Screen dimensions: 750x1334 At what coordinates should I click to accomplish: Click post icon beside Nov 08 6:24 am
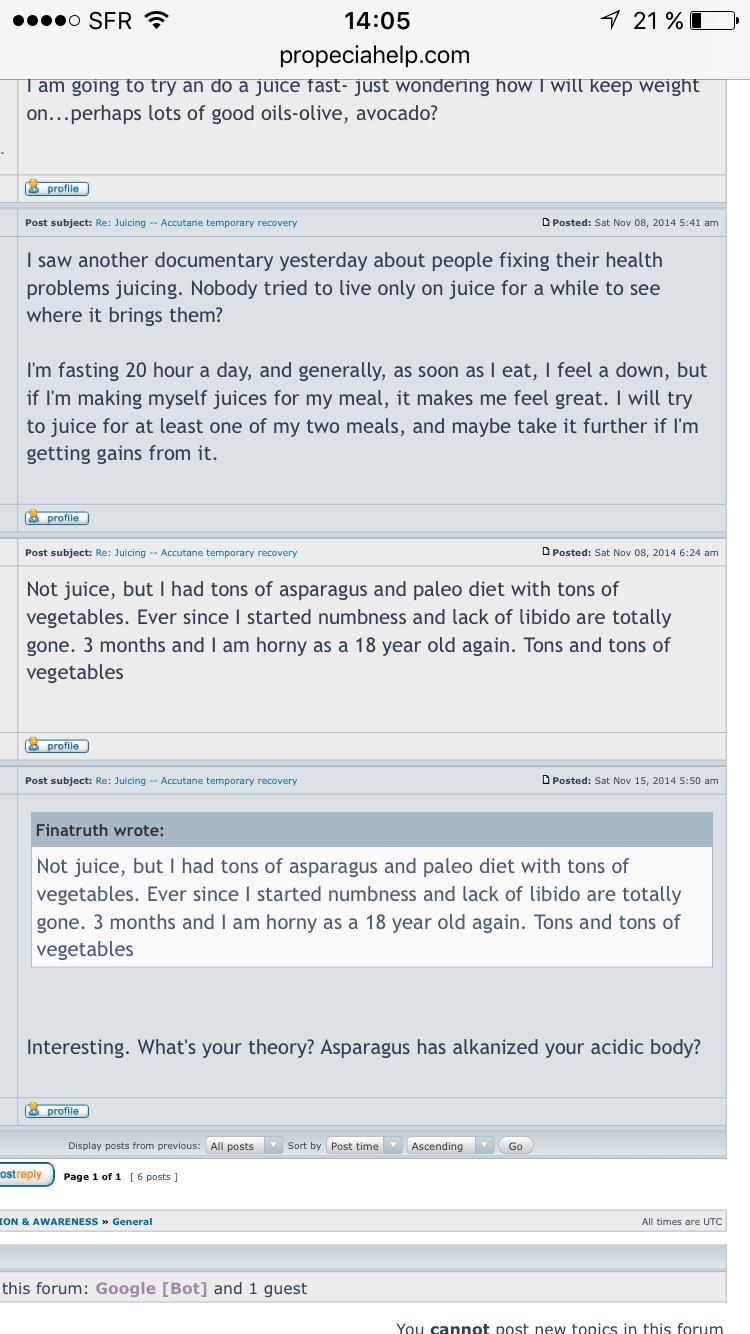click(x=546, y=552)
